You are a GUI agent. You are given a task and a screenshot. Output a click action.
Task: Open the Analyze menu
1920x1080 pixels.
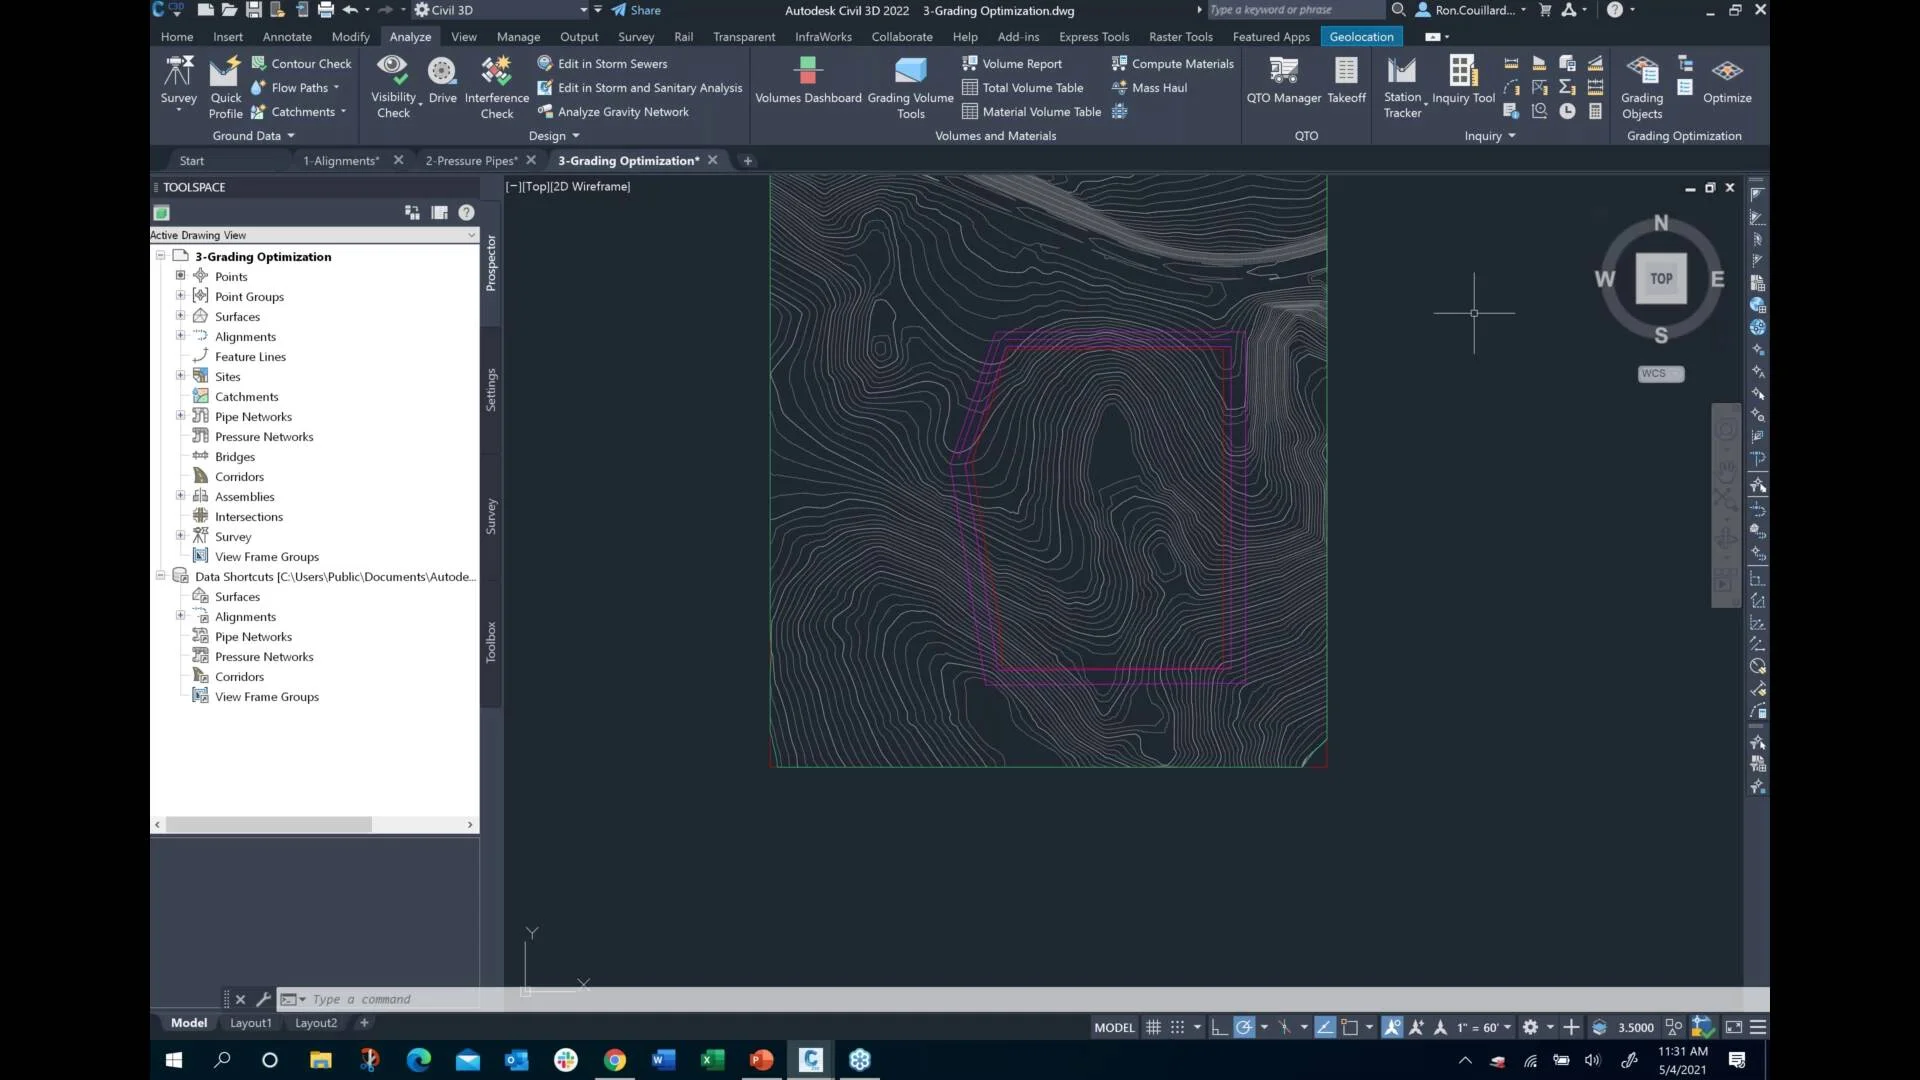(410, 36)
